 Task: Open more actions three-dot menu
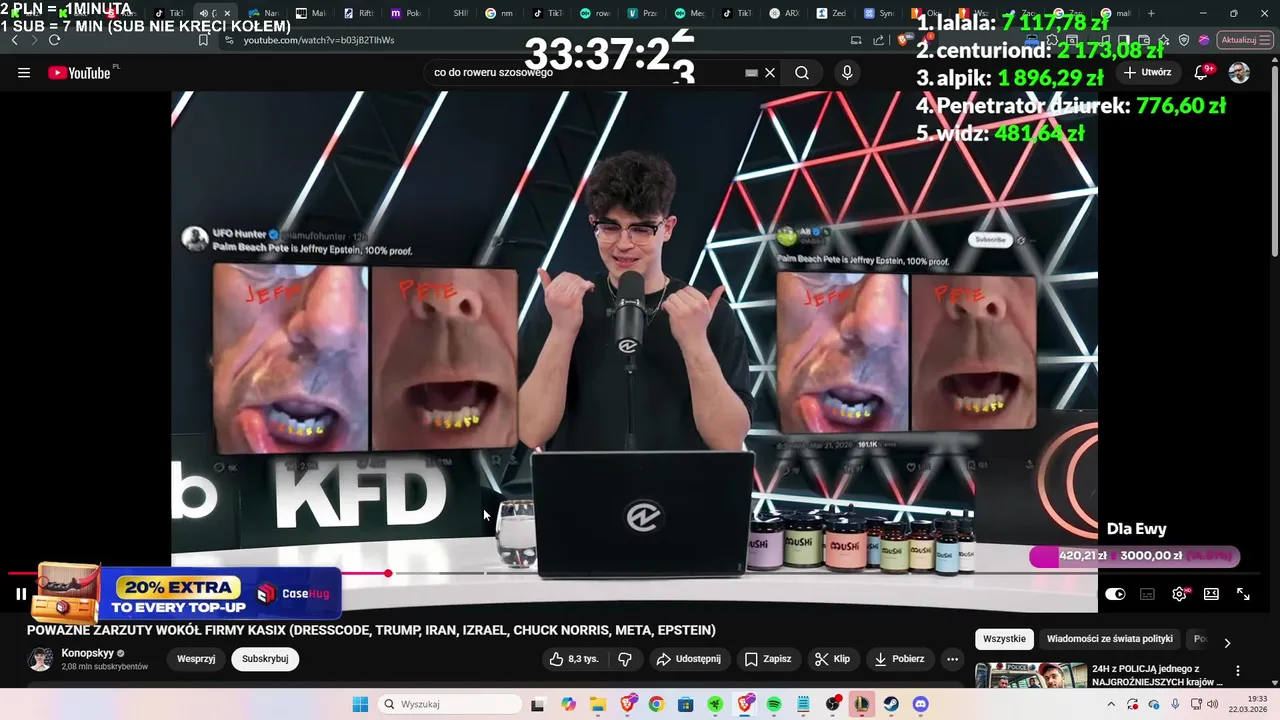[952, 659]
